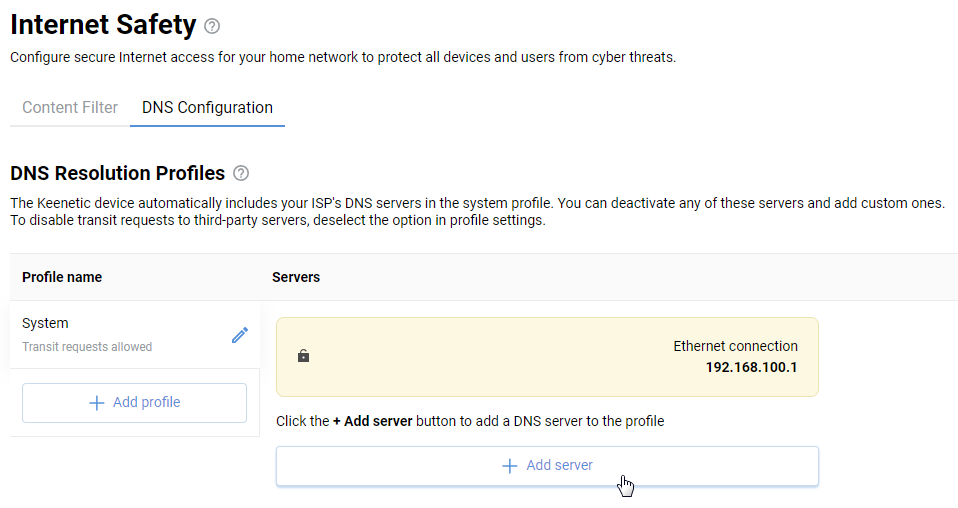Select the DNS Configuration tab
Image resolution: width=958 pixels, height=508 pixels.
point(207,108)
